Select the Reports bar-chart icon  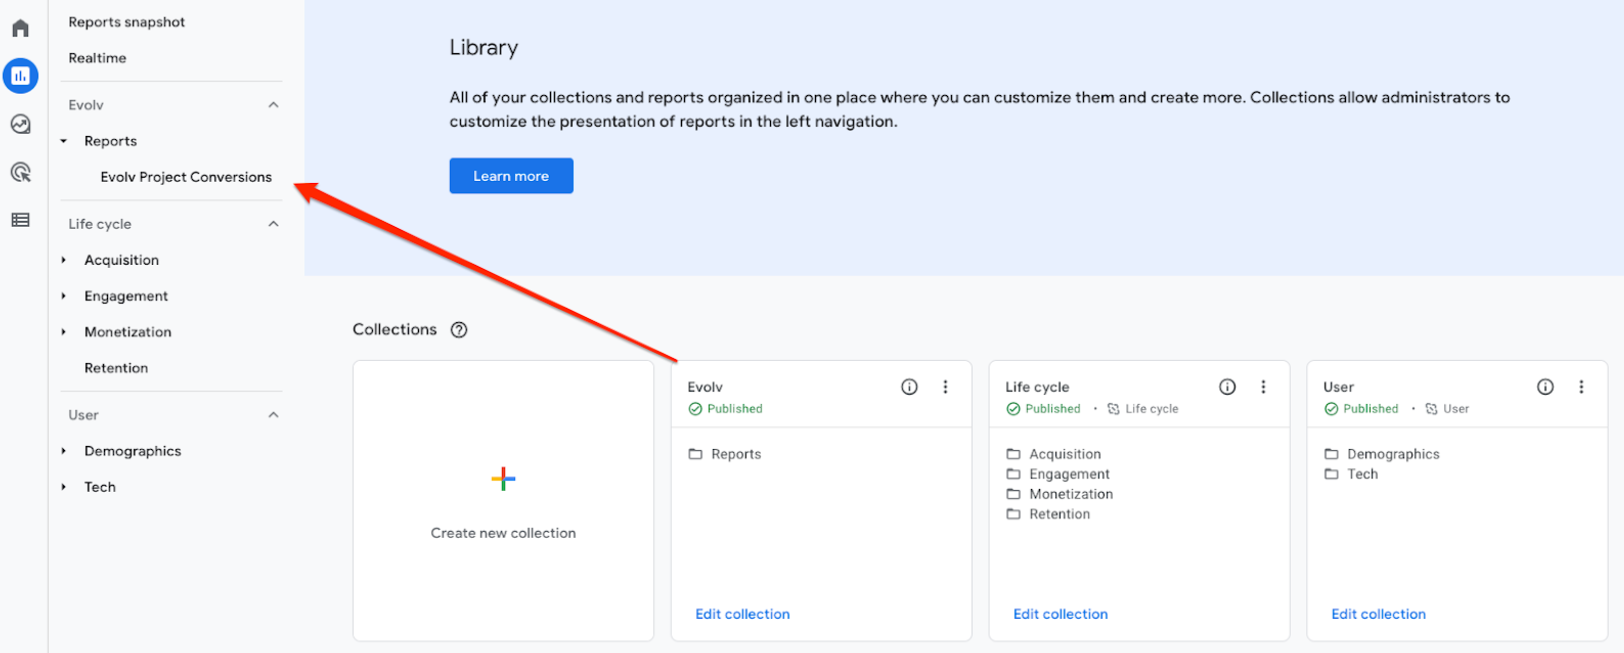[x=21, y=76]
